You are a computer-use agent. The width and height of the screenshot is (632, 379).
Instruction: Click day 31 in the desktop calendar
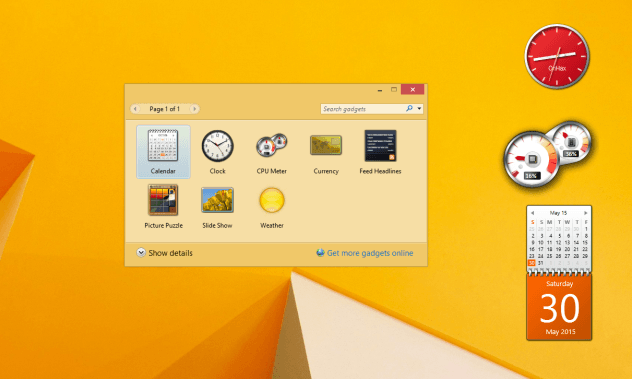tap(541, 263)
